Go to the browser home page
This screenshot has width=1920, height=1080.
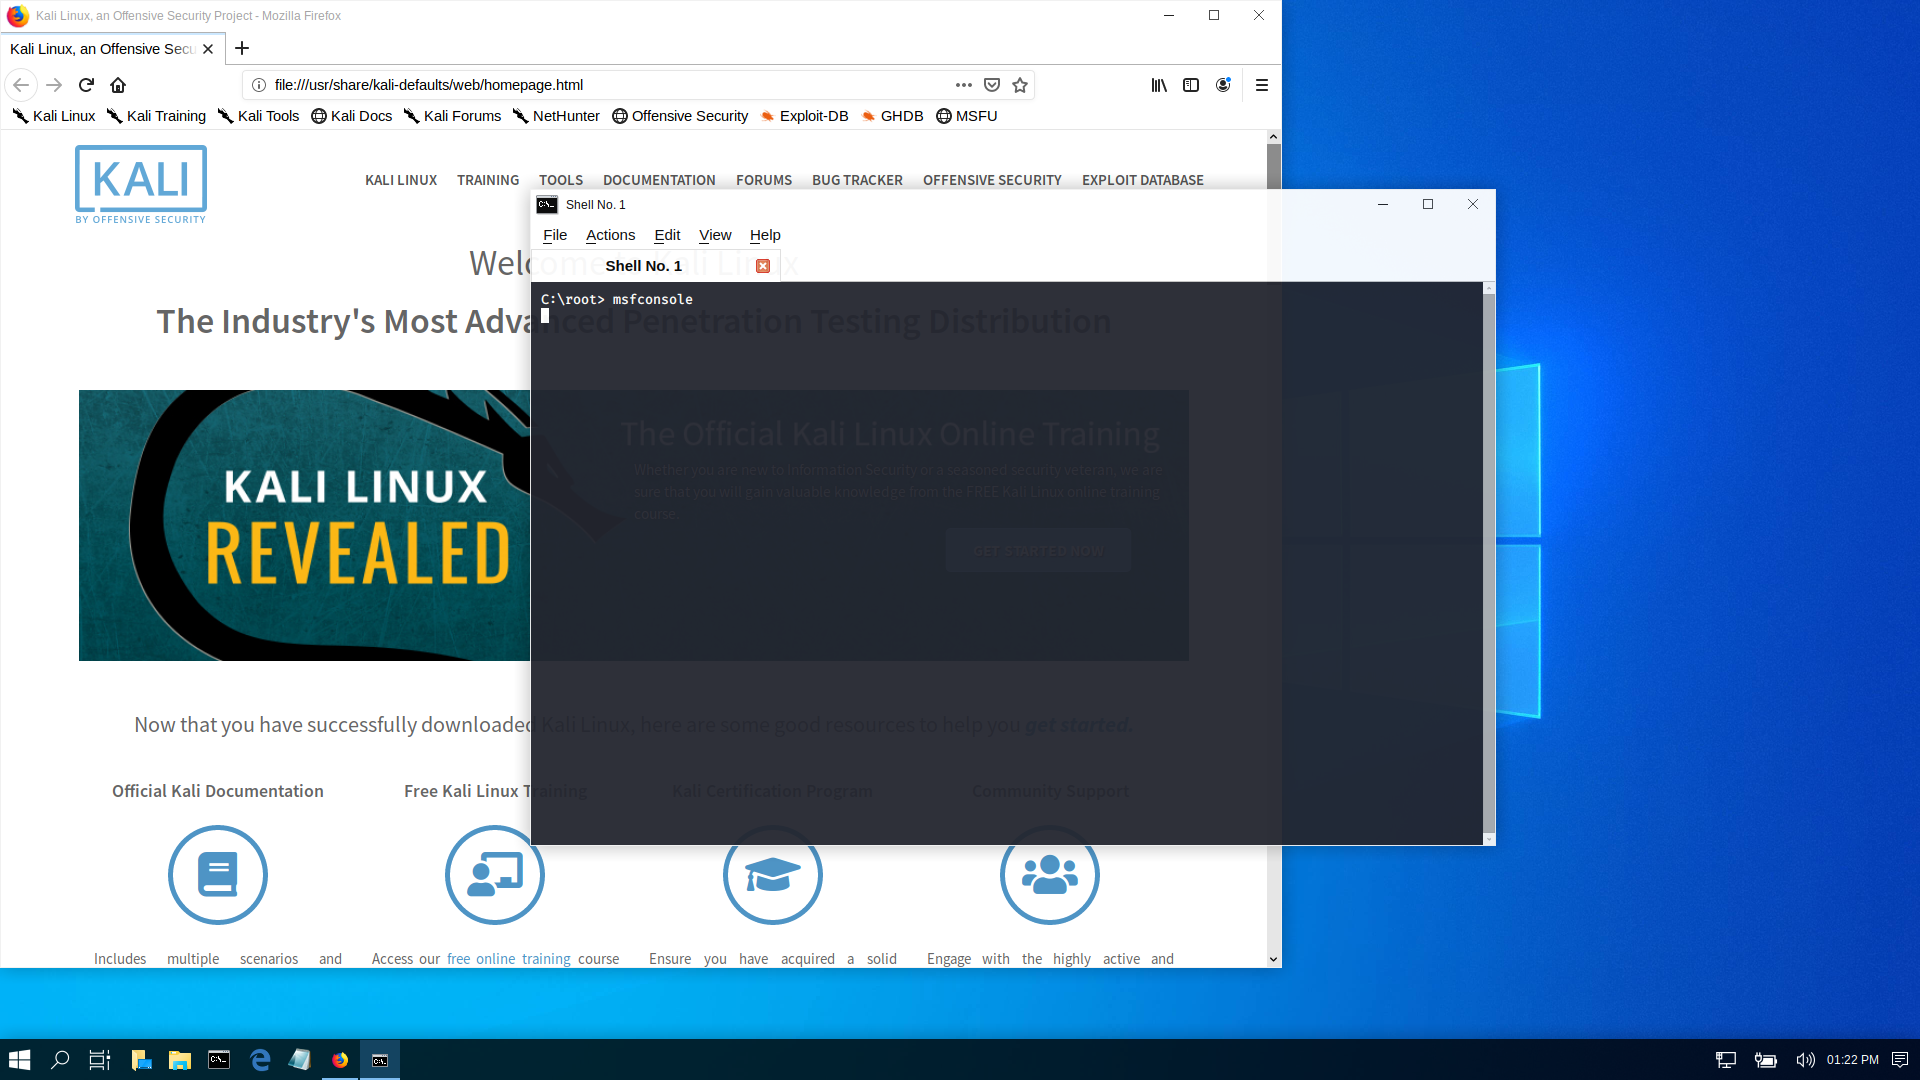click(x=118, y=85)
